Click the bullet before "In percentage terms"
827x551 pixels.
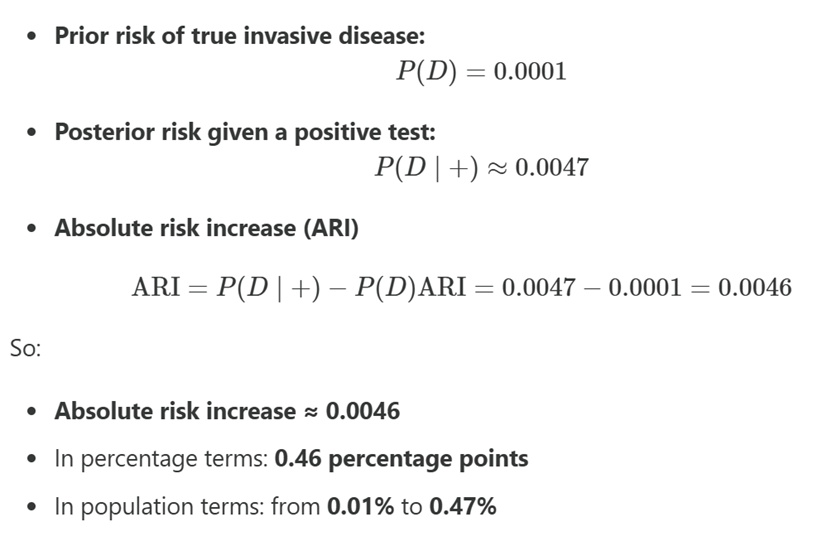[35, 459]
